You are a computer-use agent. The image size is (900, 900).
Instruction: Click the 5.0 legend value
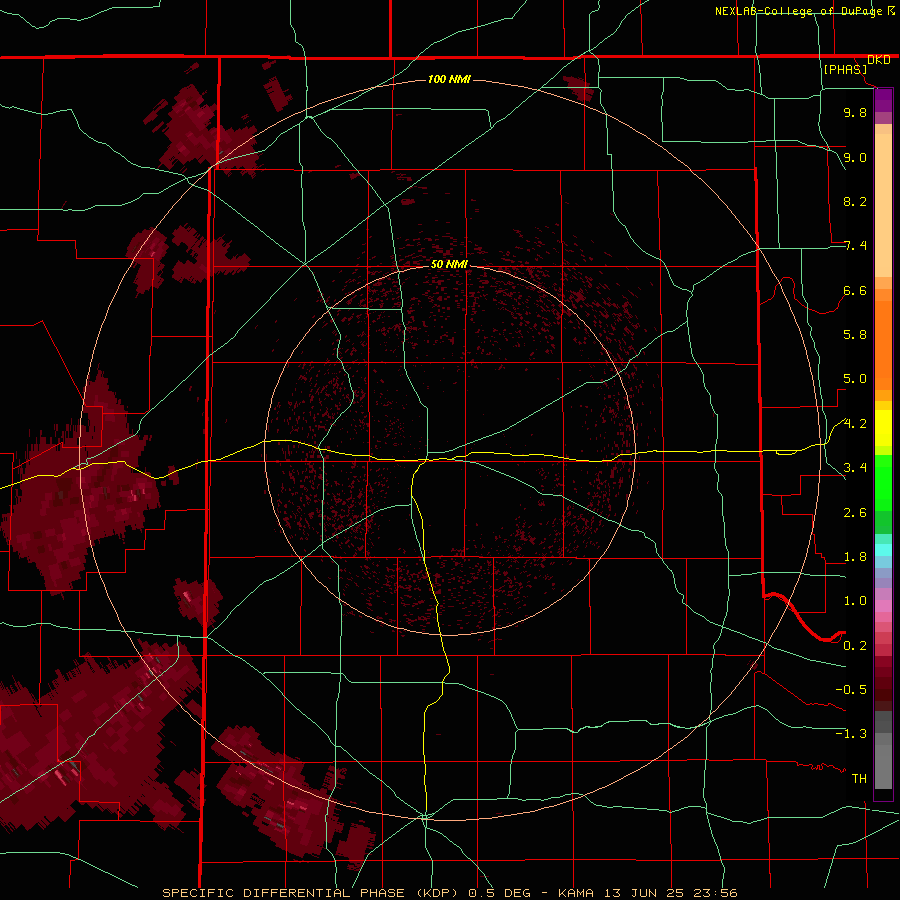click(x=855, y=379)
